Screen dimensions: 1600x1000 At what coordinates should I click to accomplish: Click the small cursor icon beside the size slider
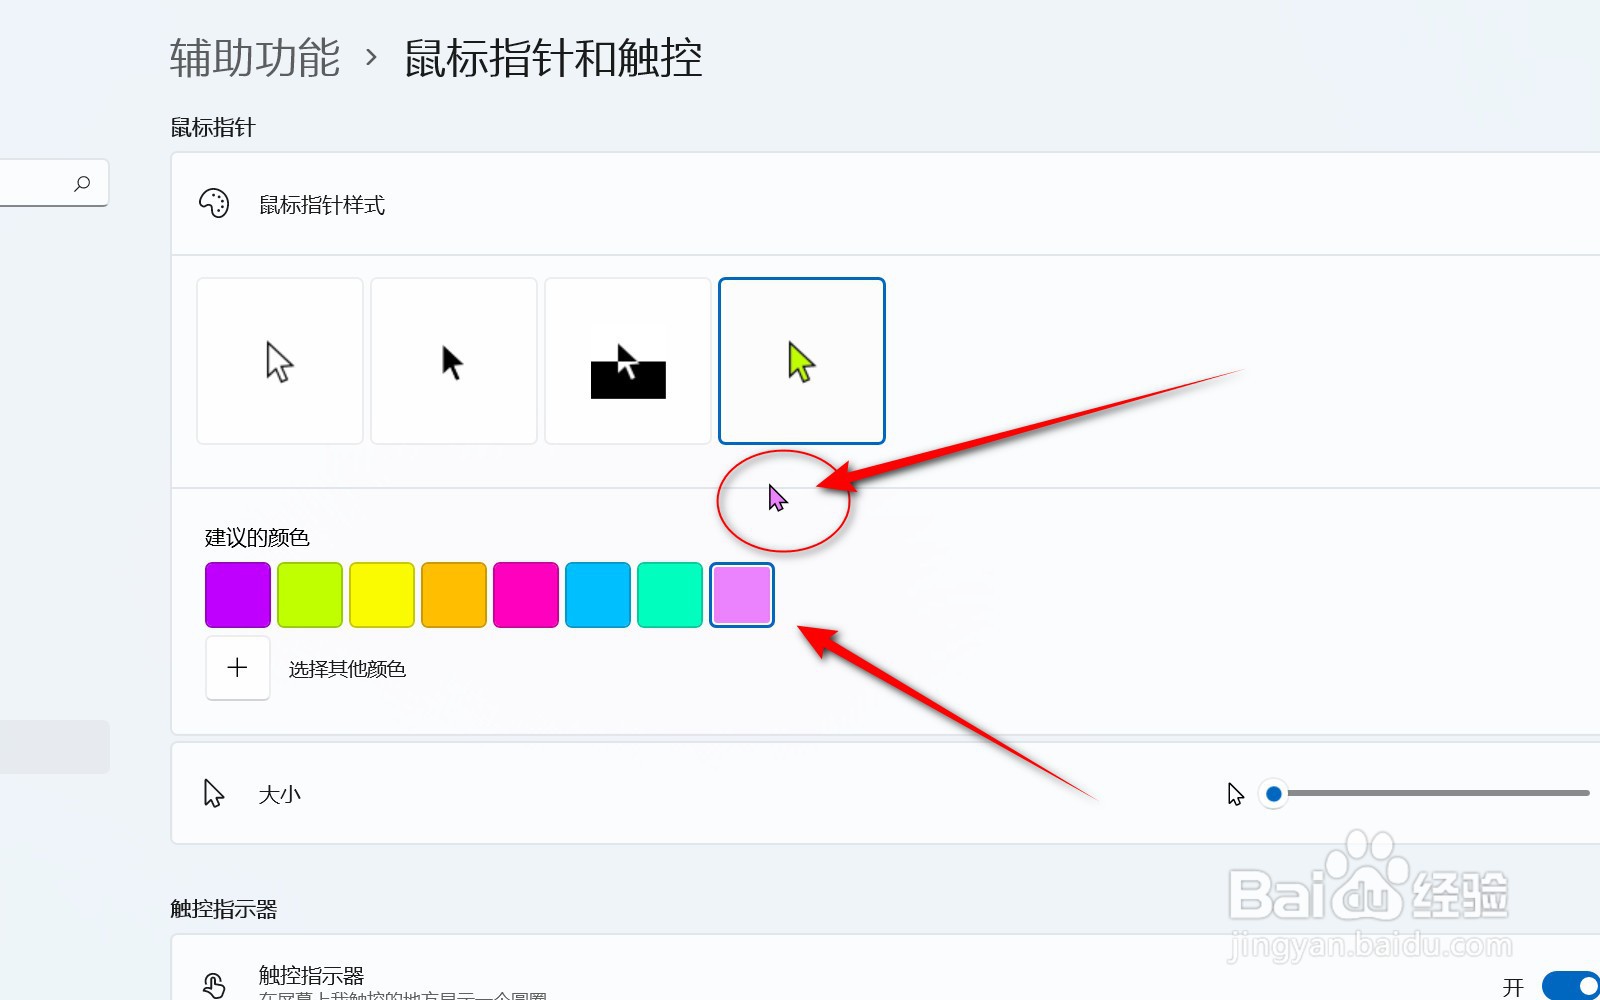[1236, 794]
